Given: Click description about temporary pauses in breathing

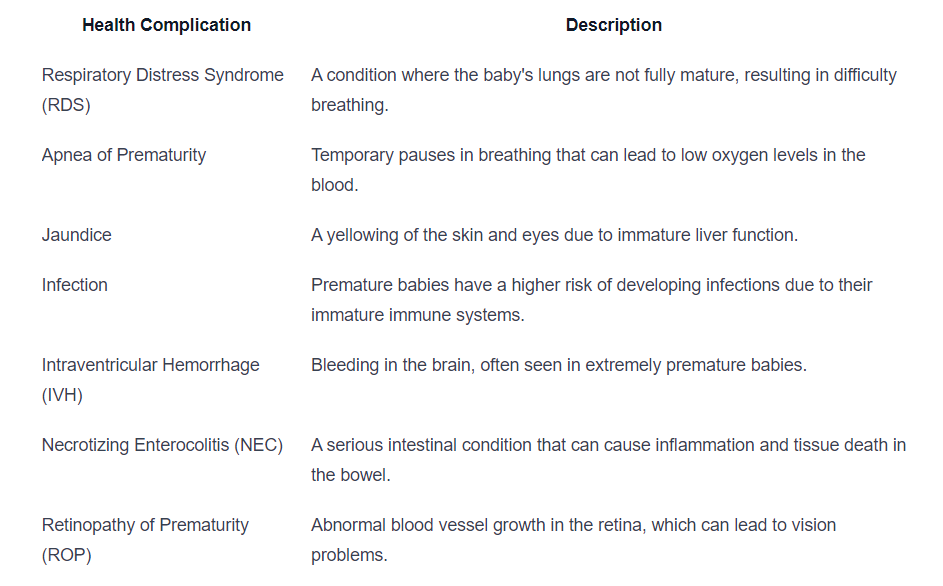Looking at the screenshot, I should 588,170.
